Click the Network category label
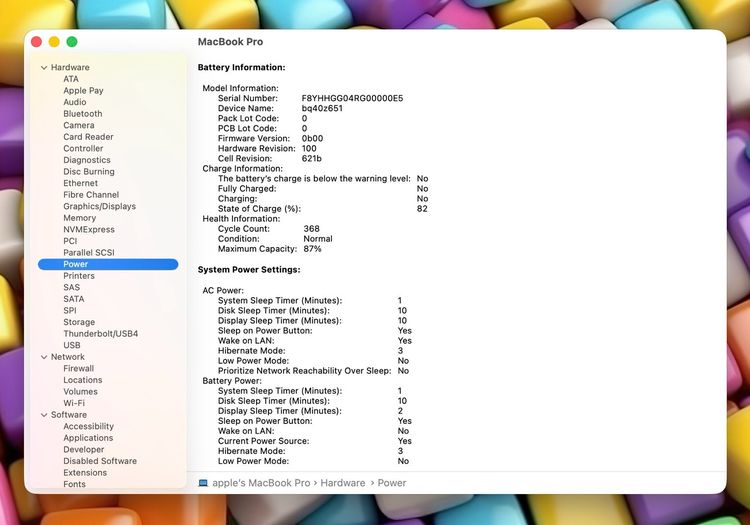The image size is (750, 525). pyautogui.click(x=67, y=357)
